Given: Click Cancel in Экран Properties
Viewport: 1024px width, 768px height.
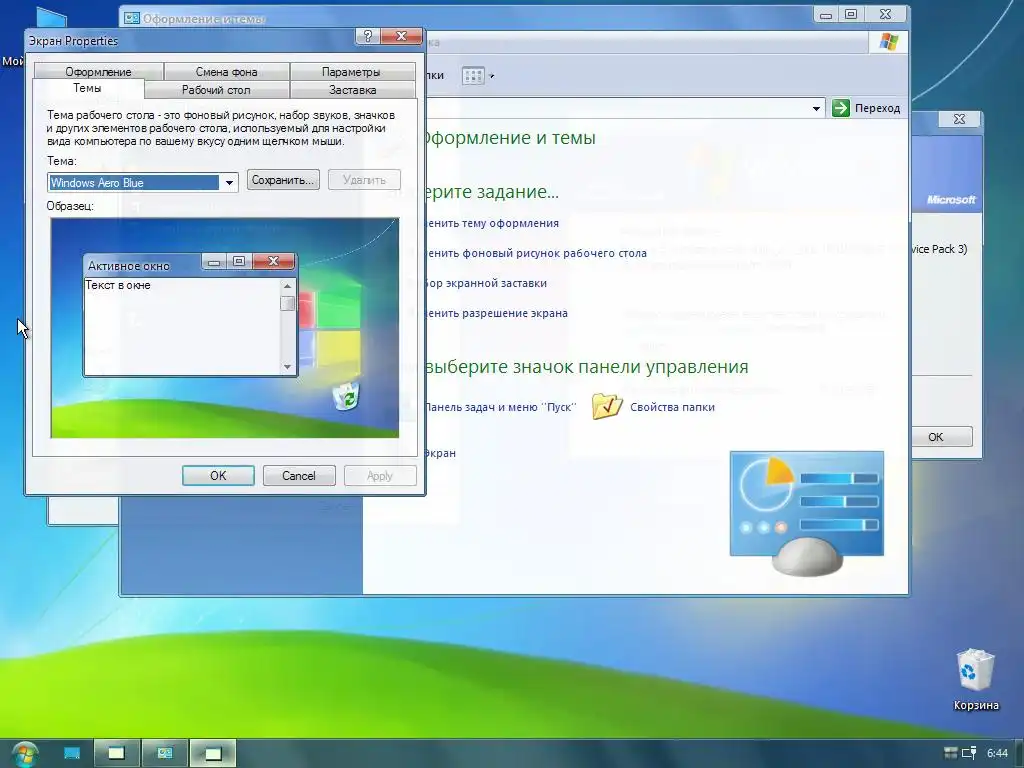Looking at the screenshot, I should point(299,475).
